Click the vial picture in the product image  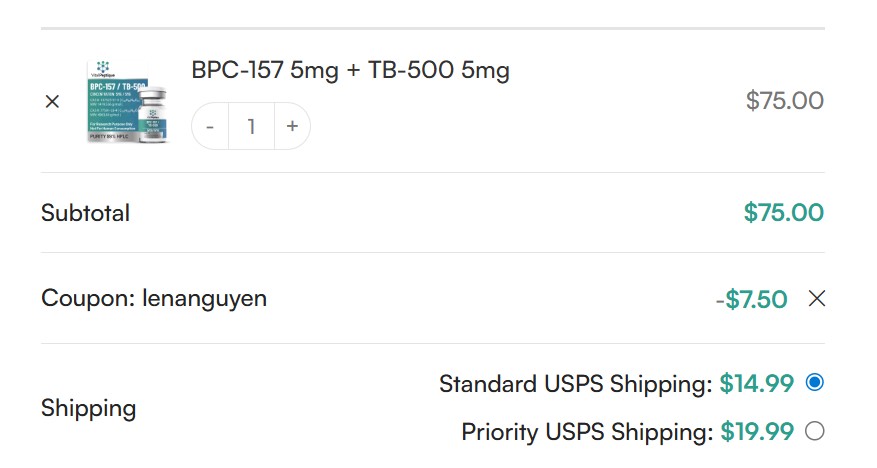(x=153, y=115)
